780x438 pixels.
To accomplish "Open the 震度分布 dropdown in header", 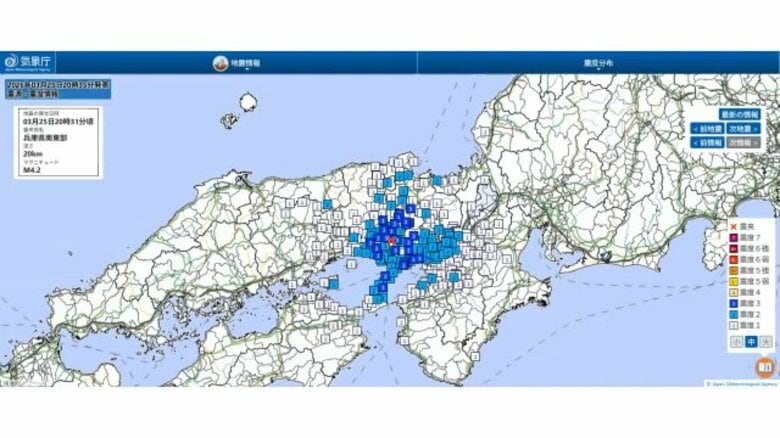I will click(598, 64).
